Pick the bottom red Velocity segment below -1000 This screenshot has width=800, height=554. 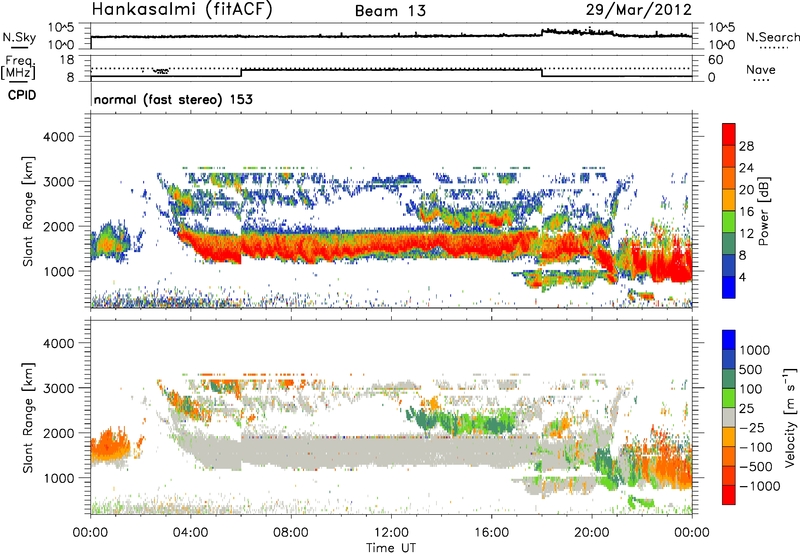coord(729,495)
